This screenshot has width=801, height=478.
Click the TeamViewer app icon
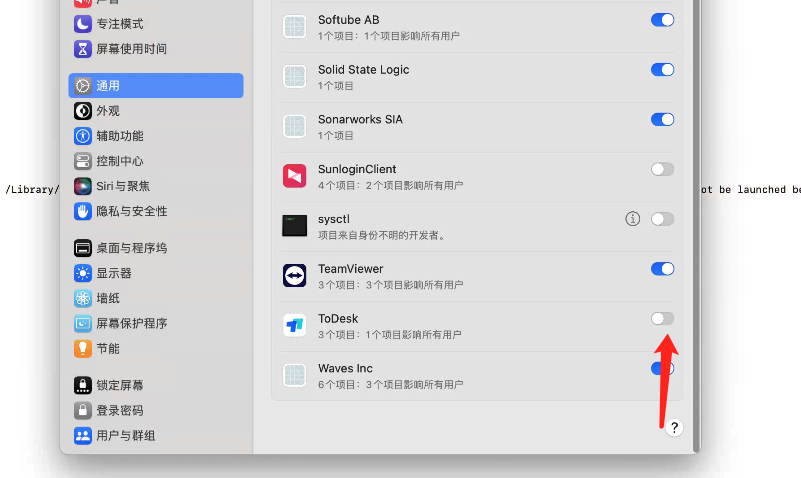295,276
